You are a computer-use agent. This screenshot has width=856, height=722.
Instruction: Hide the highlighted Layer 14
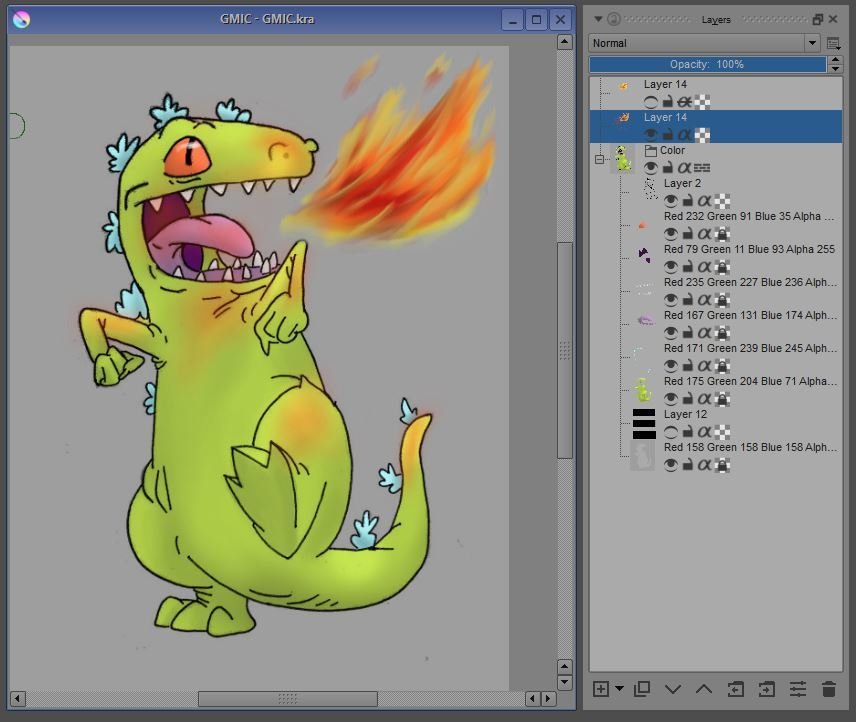pos(650,135)
